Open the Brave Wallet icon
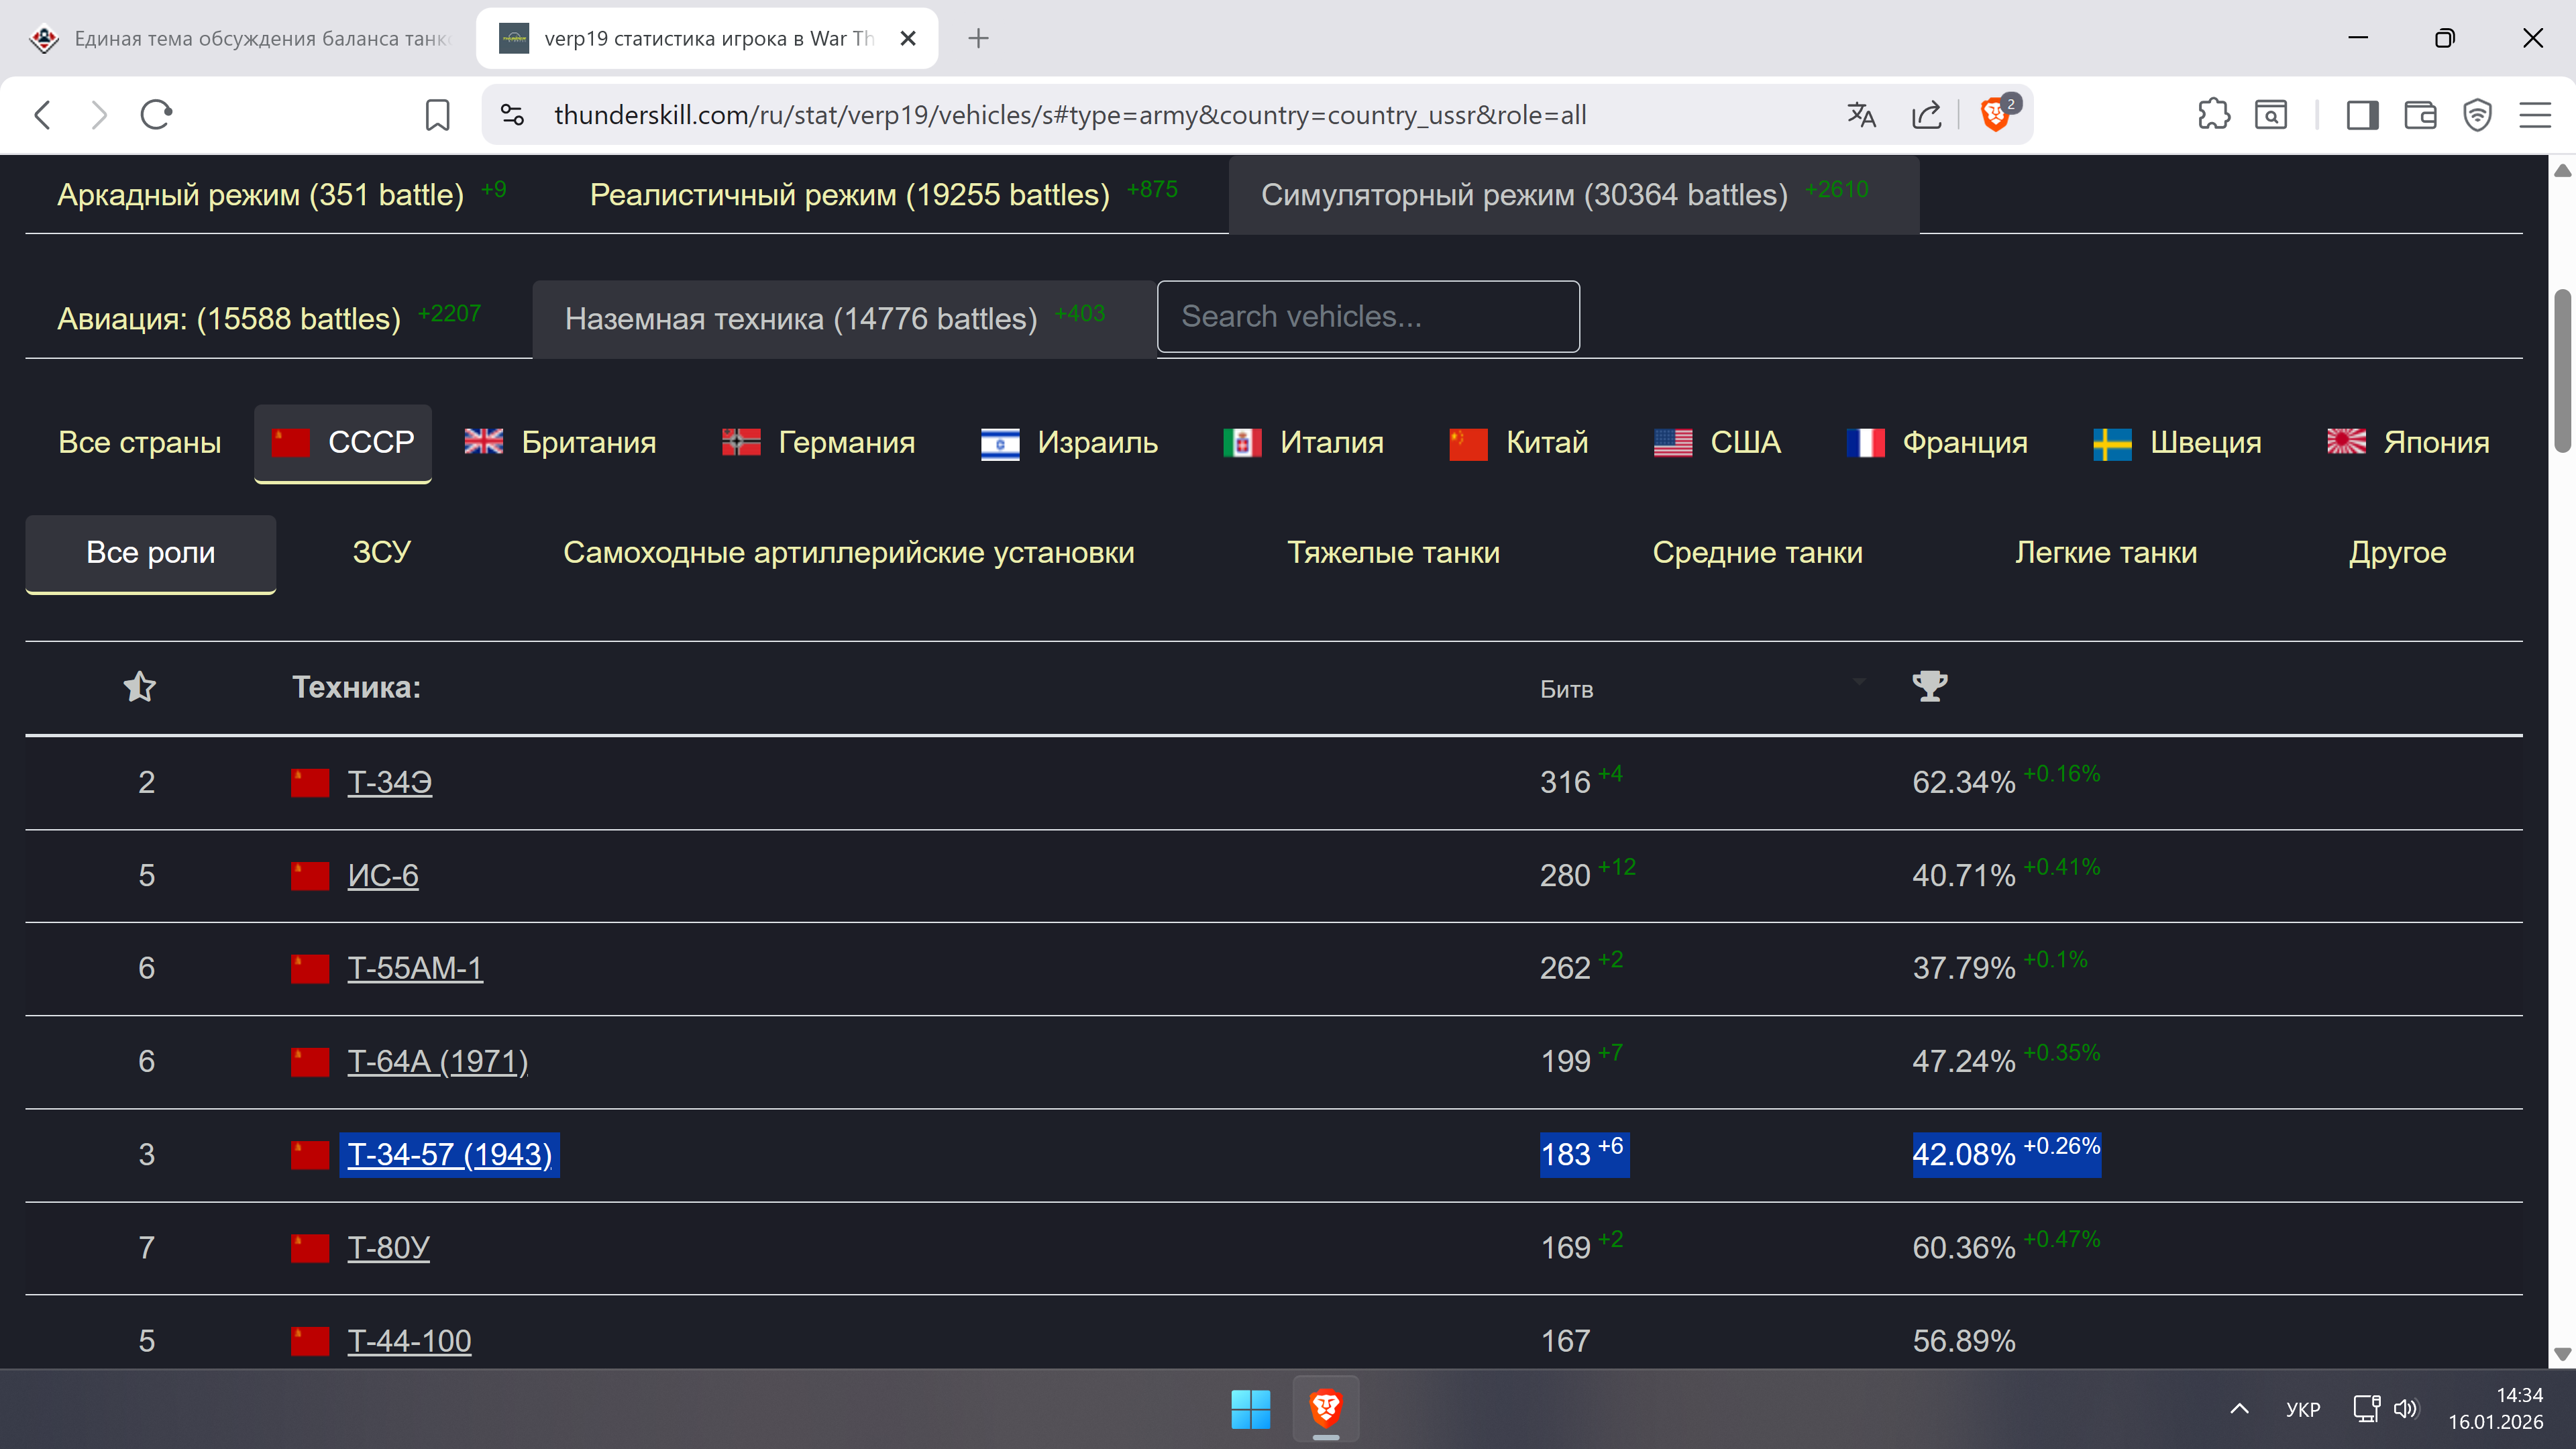This screenshot has height=1449, width=2576. (2420, 115)
